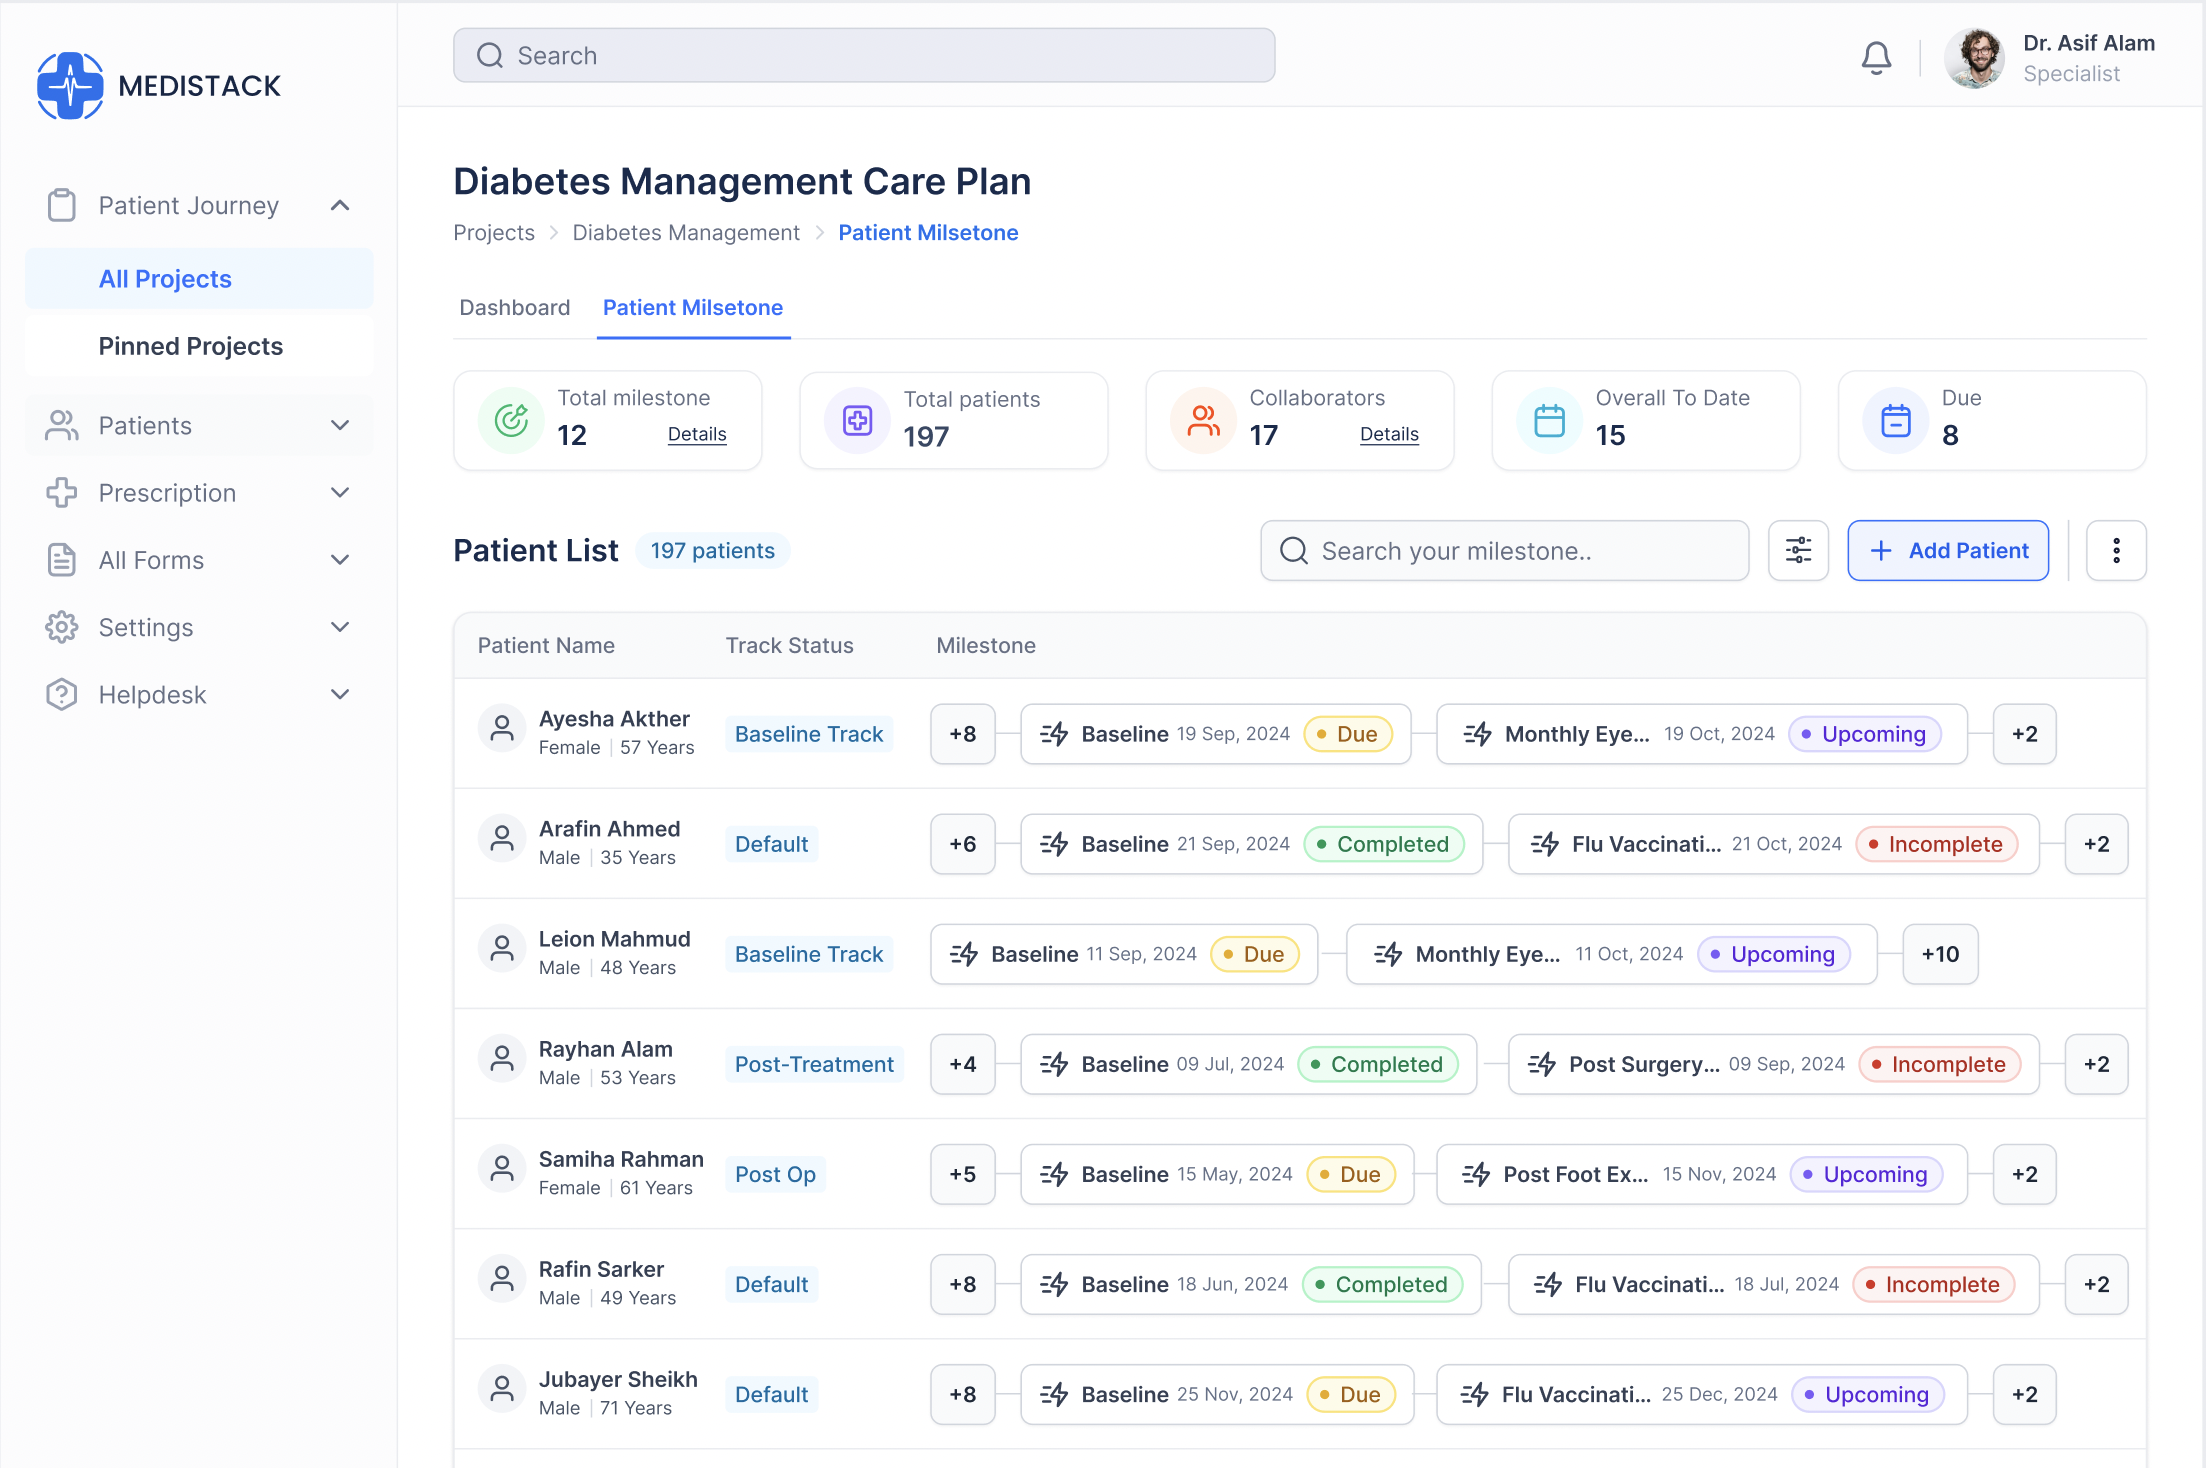Click the Add Patient button
This screenshot has width=2206, height=1468.
click(x=1947, y=550)
